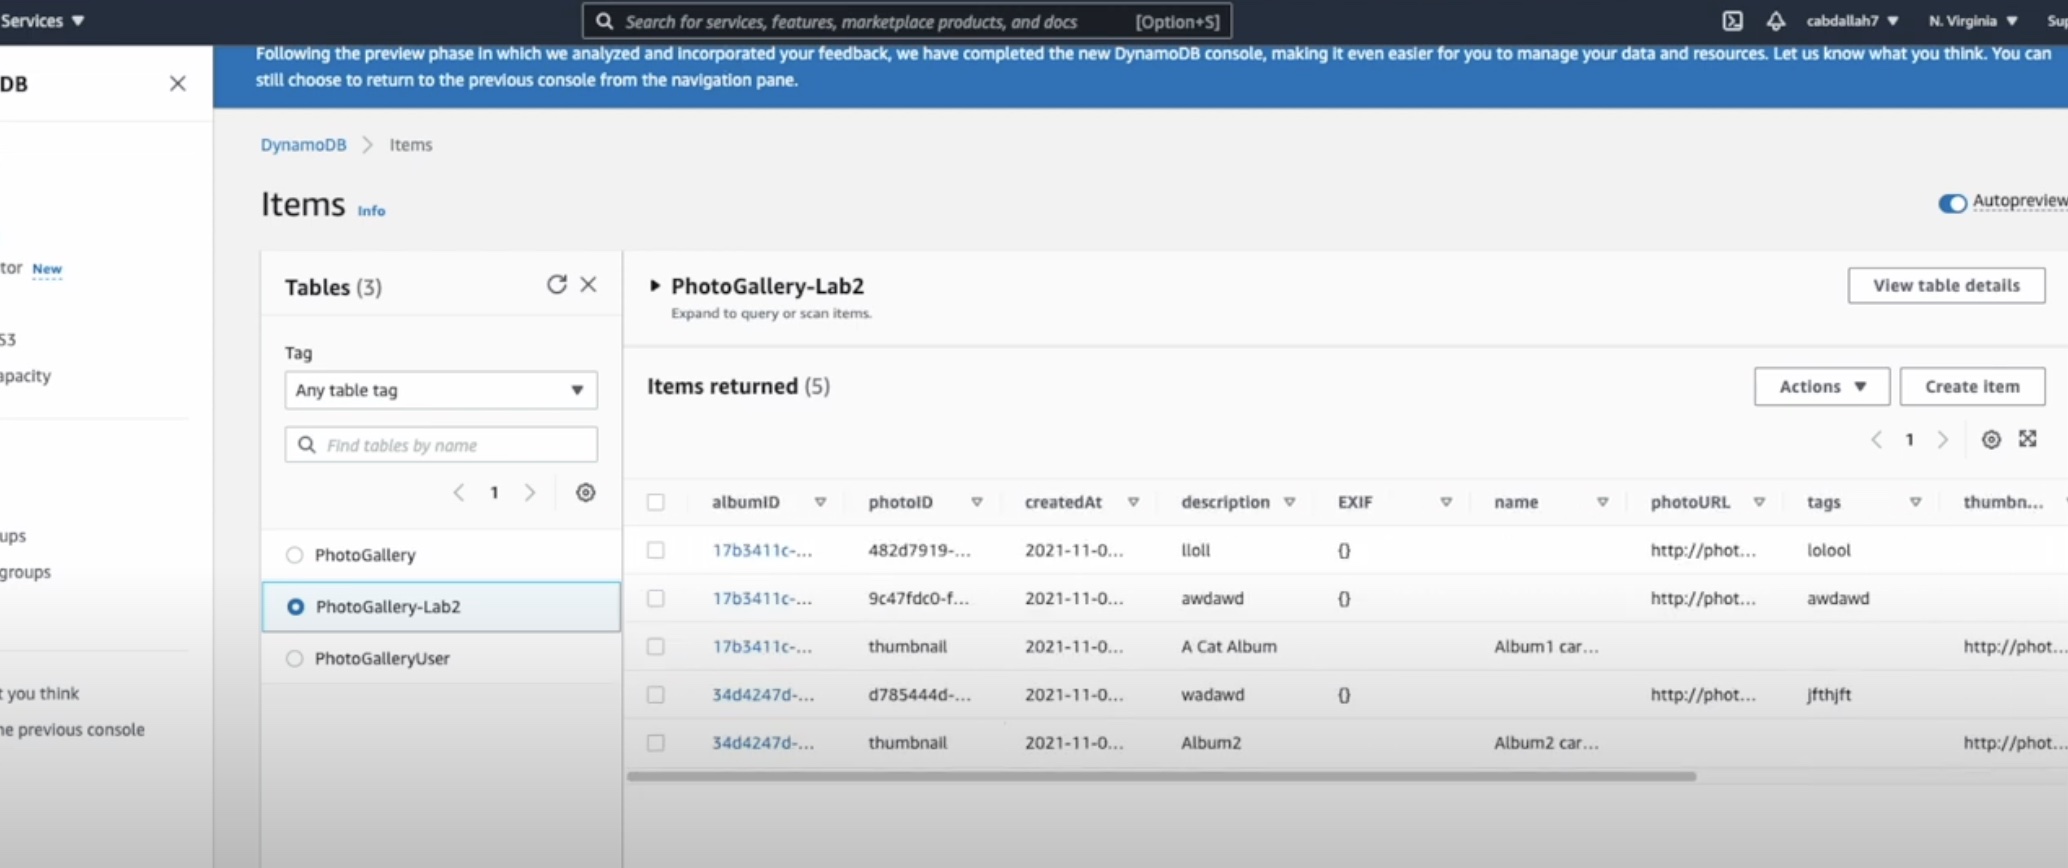Open albumID link in Album2 row

coord(763,743)
